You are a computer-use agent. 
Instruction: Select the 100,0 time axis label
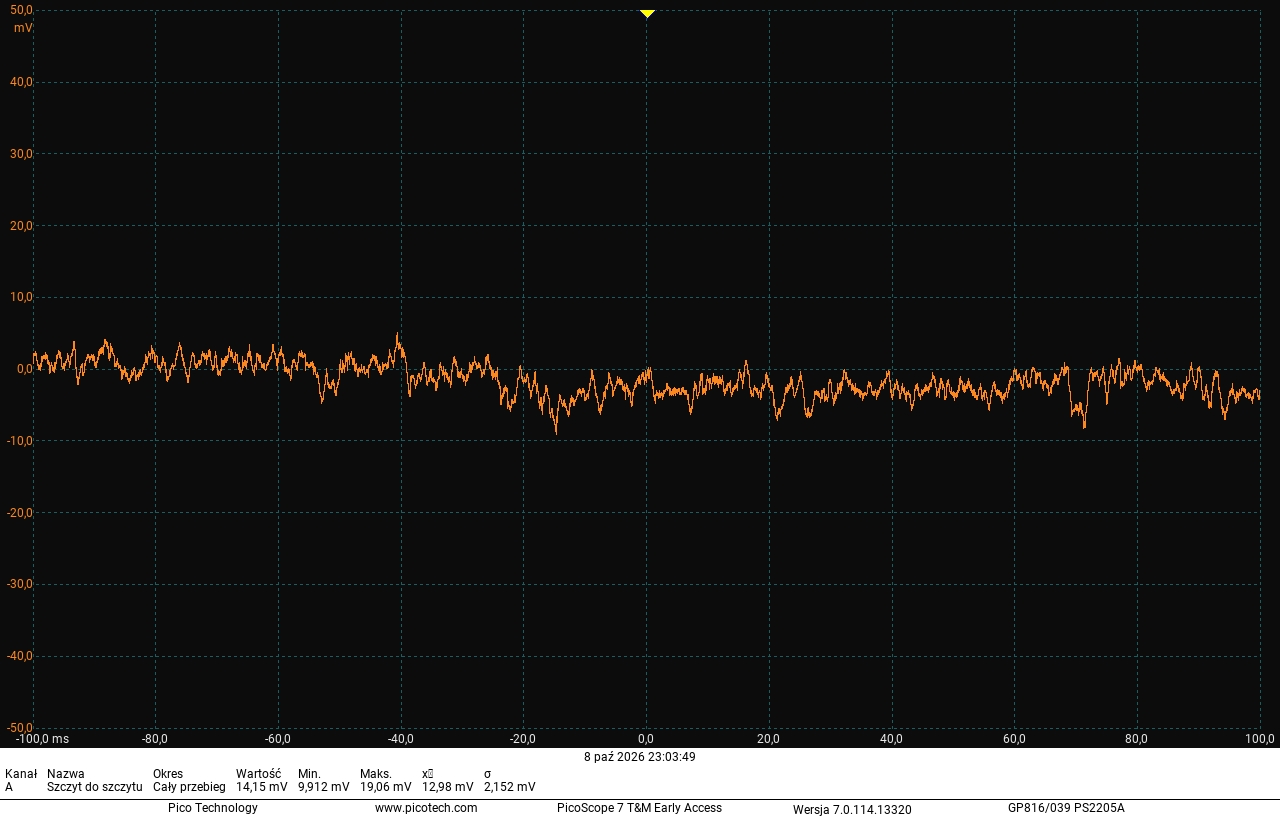[x=1259, y=740]
